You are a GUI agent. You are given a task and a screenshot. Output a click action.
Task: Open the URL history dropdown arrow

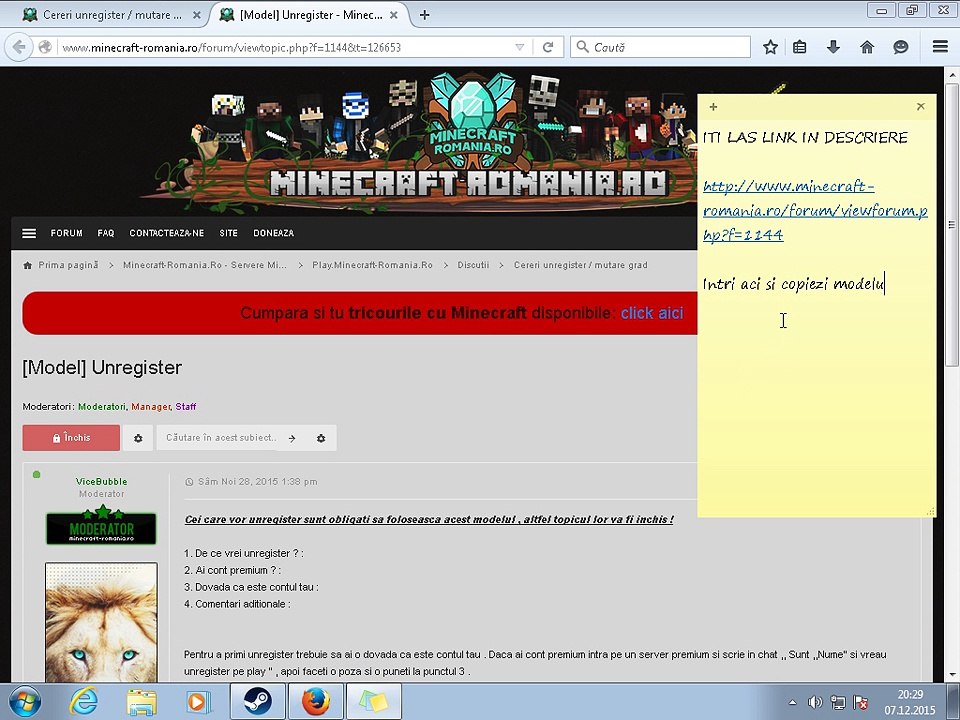tap(519, 47)
